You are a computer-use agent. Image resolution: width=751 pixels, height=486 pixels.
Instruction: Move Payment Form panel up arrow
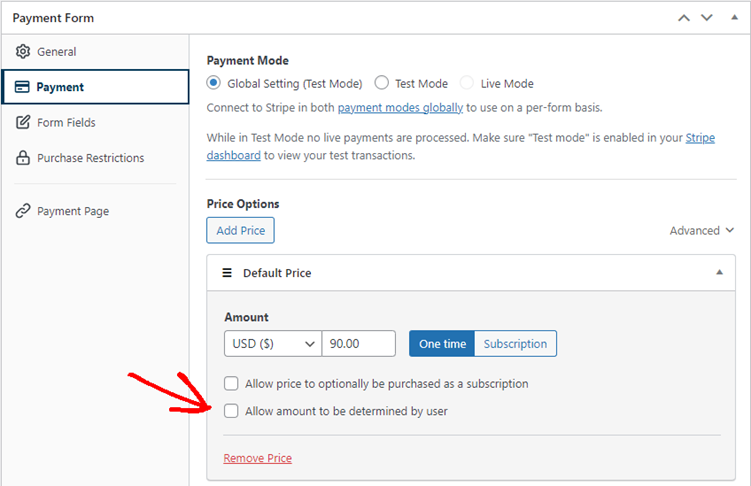(x=684, y=18)
